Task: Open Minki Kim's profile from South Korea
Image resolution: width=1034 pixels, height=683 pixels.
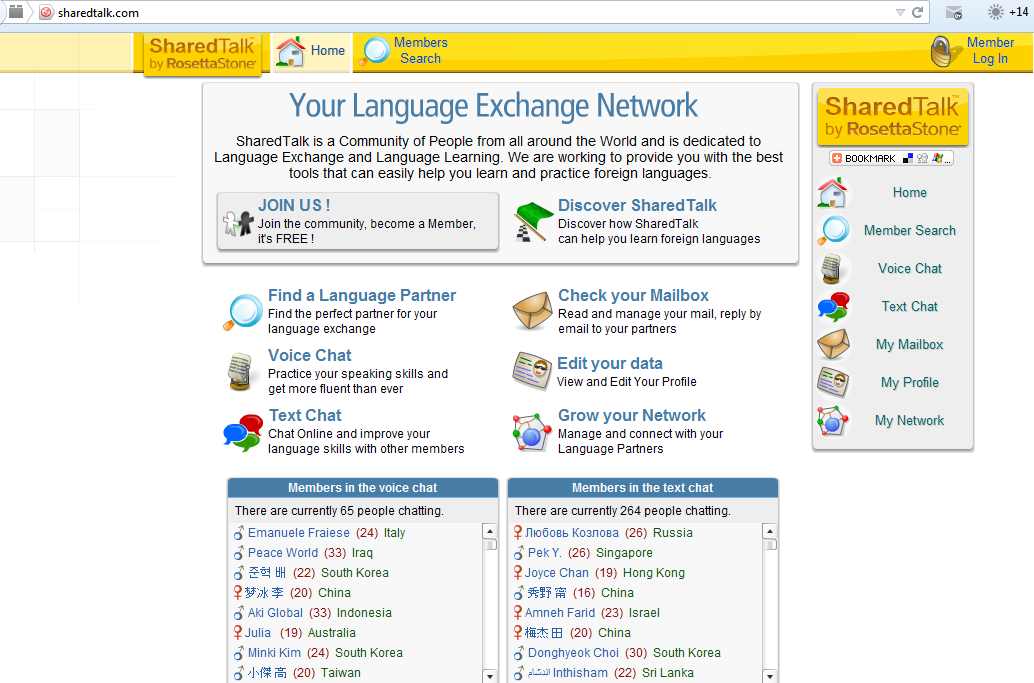Action: click(274, 653)
